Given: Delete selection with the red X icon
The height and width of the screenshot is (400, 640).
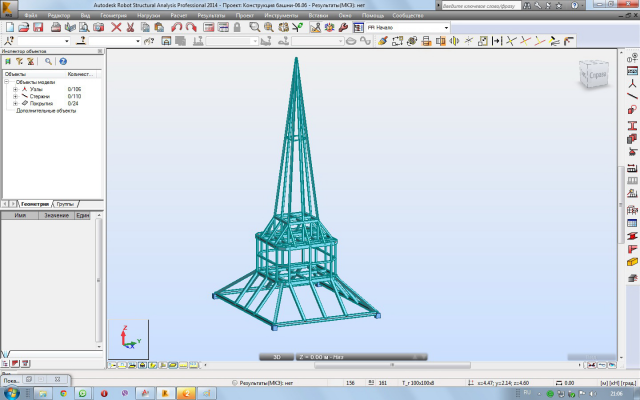Looking at the screenshot, I should 116,28.
